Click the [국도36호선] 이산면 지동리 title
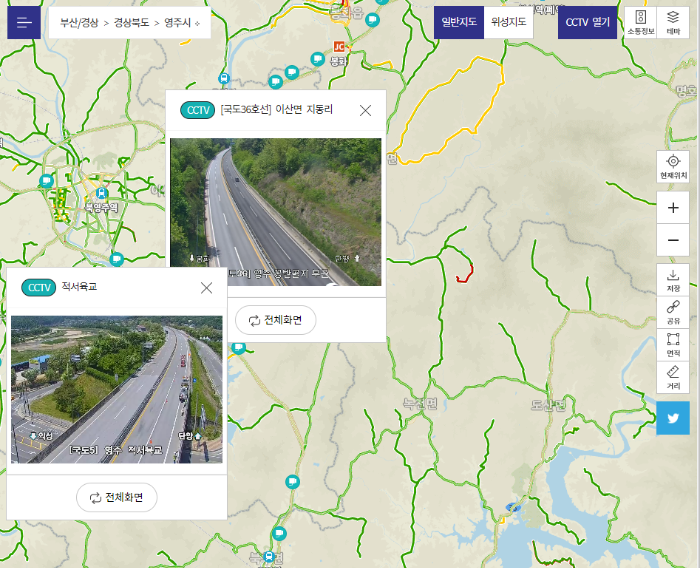Image resolution: width=700 pixels, height=568 pixels. [x=277, y=109]
